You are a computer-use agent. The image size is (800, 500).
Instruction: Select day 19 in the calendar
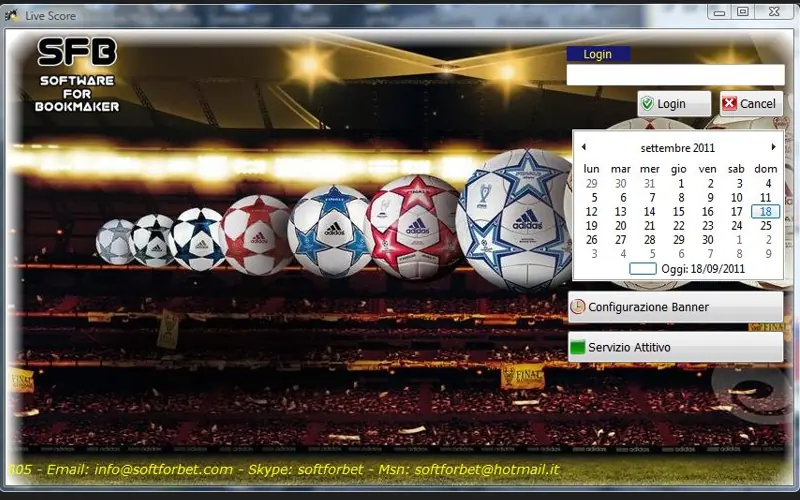(591, 226)
